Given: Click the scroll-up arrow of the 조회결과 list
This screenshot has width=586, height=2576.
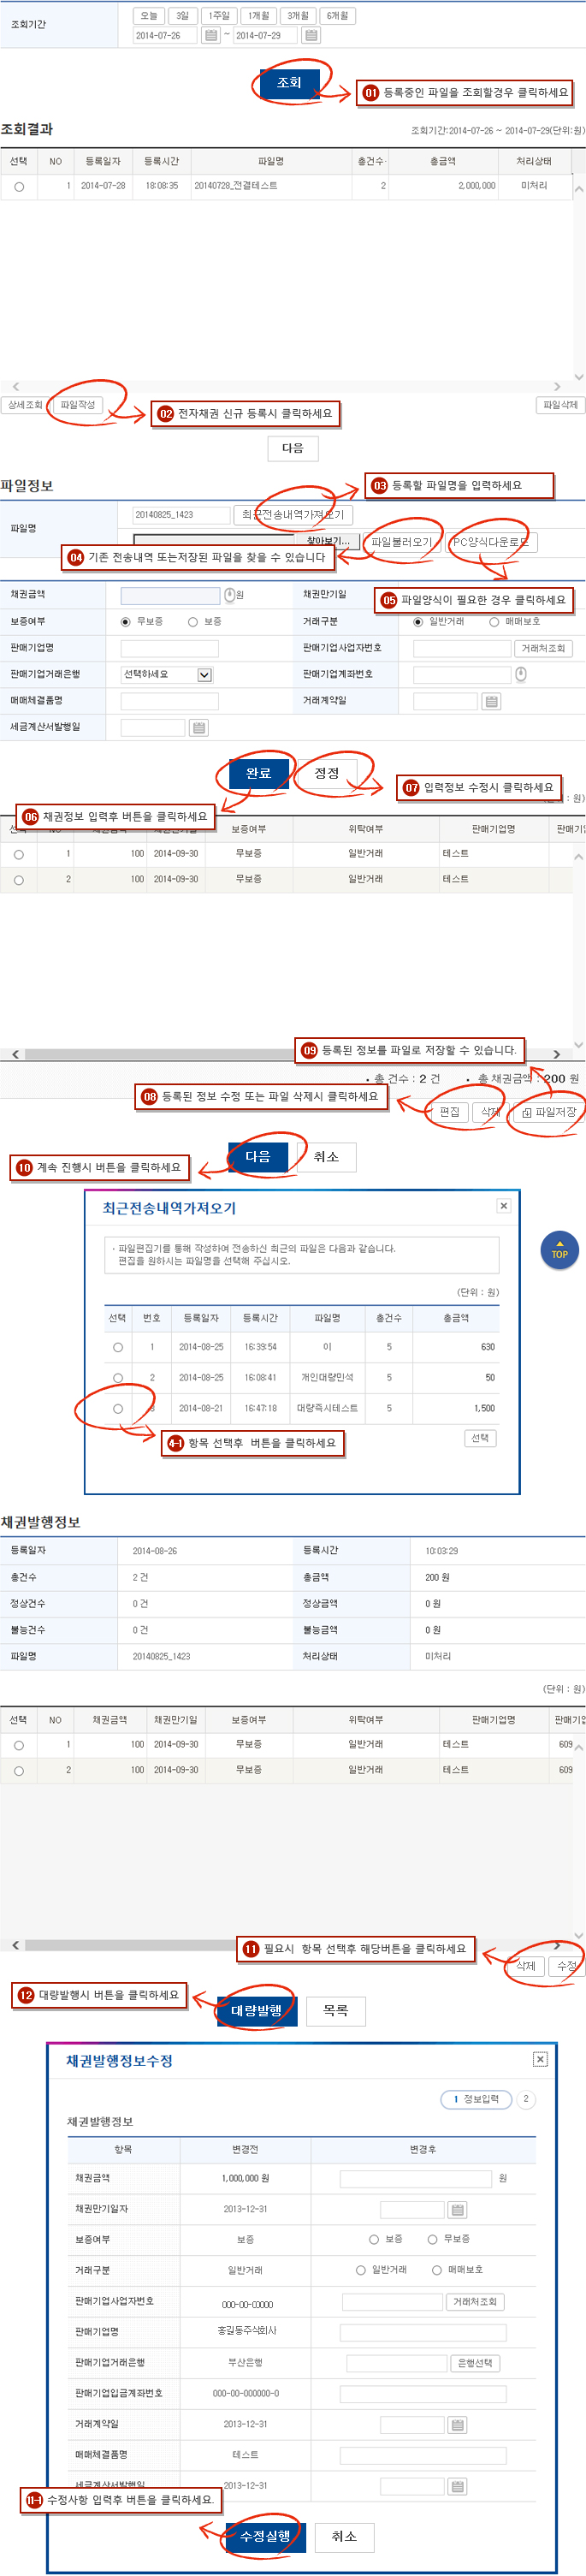Looking at the screenshot, I should click(579, 188).
